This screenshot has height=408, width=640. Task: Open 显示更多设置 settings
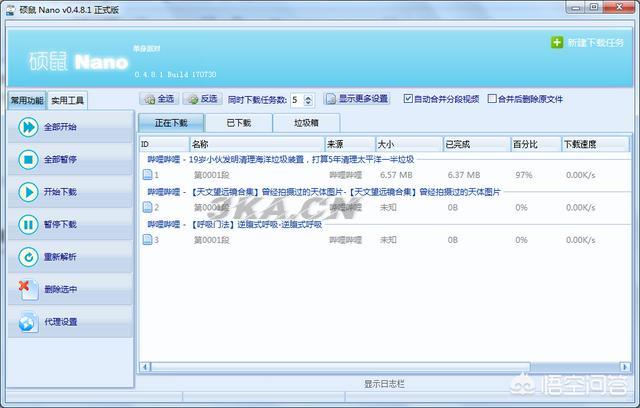pyautogui.click(x=357, y=99)
